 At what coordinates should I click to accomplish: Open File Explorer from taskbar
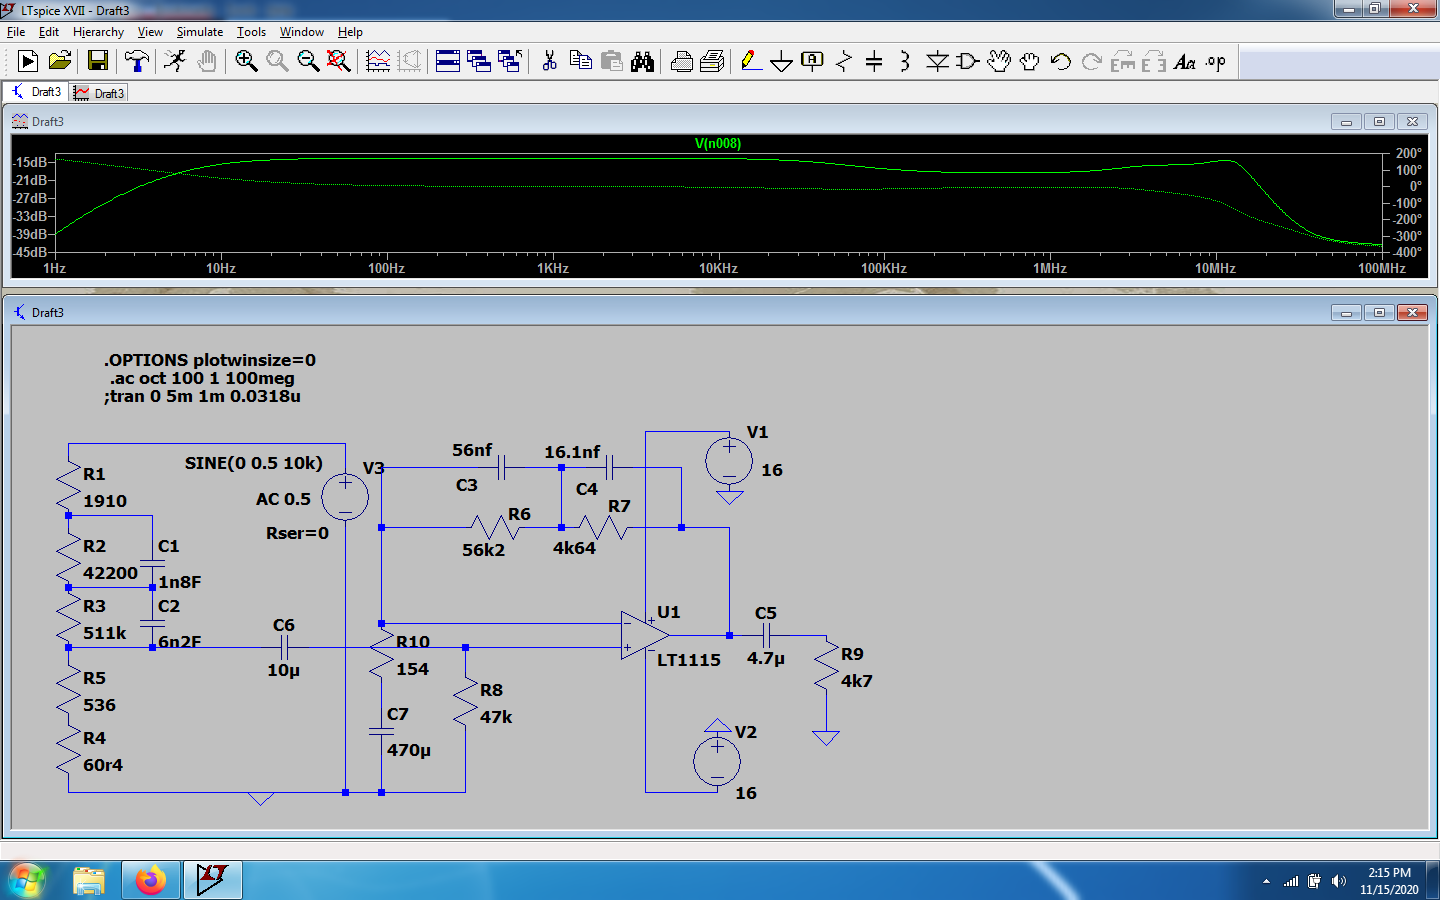click(x=89, y=881)
